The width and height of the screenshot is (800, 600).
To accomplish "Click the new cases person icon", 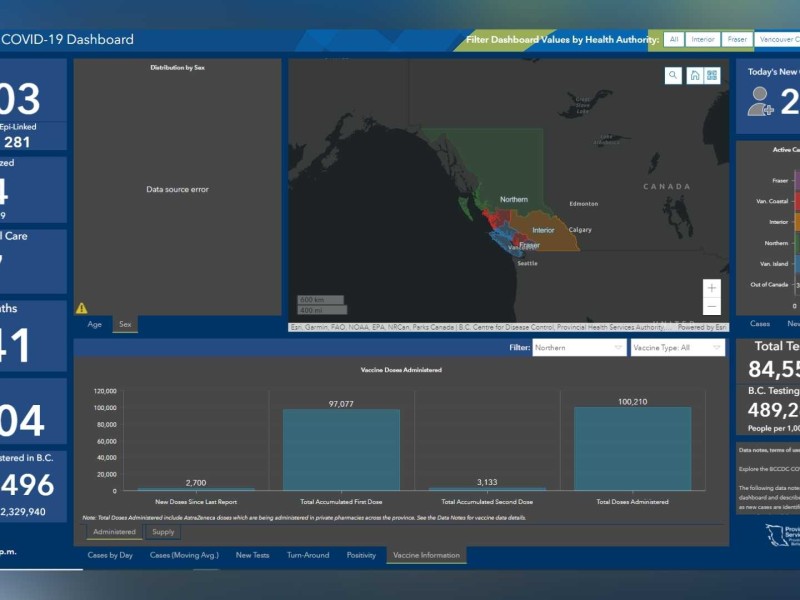I will [x=760, y=101].
